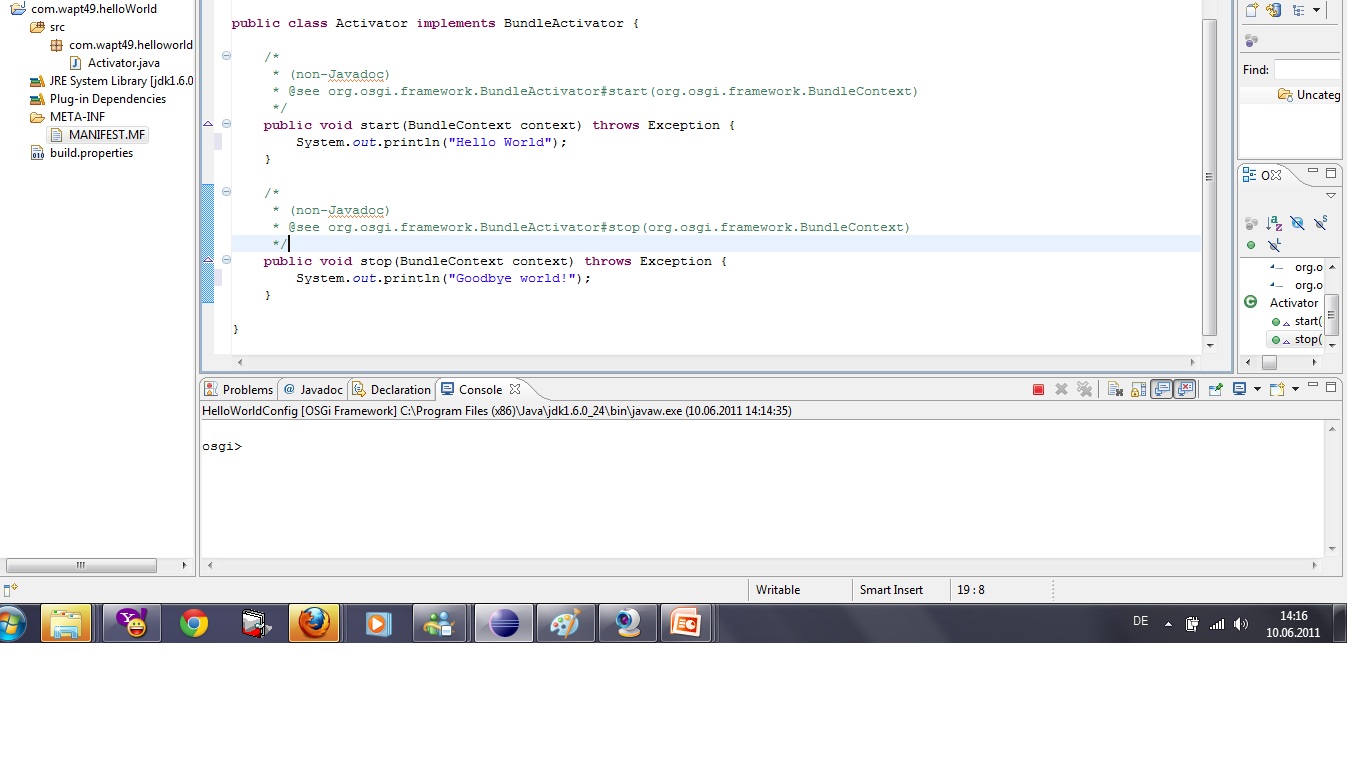
Task: Toggle show console when standard out changes
Action: click(x=1161, y=390)
